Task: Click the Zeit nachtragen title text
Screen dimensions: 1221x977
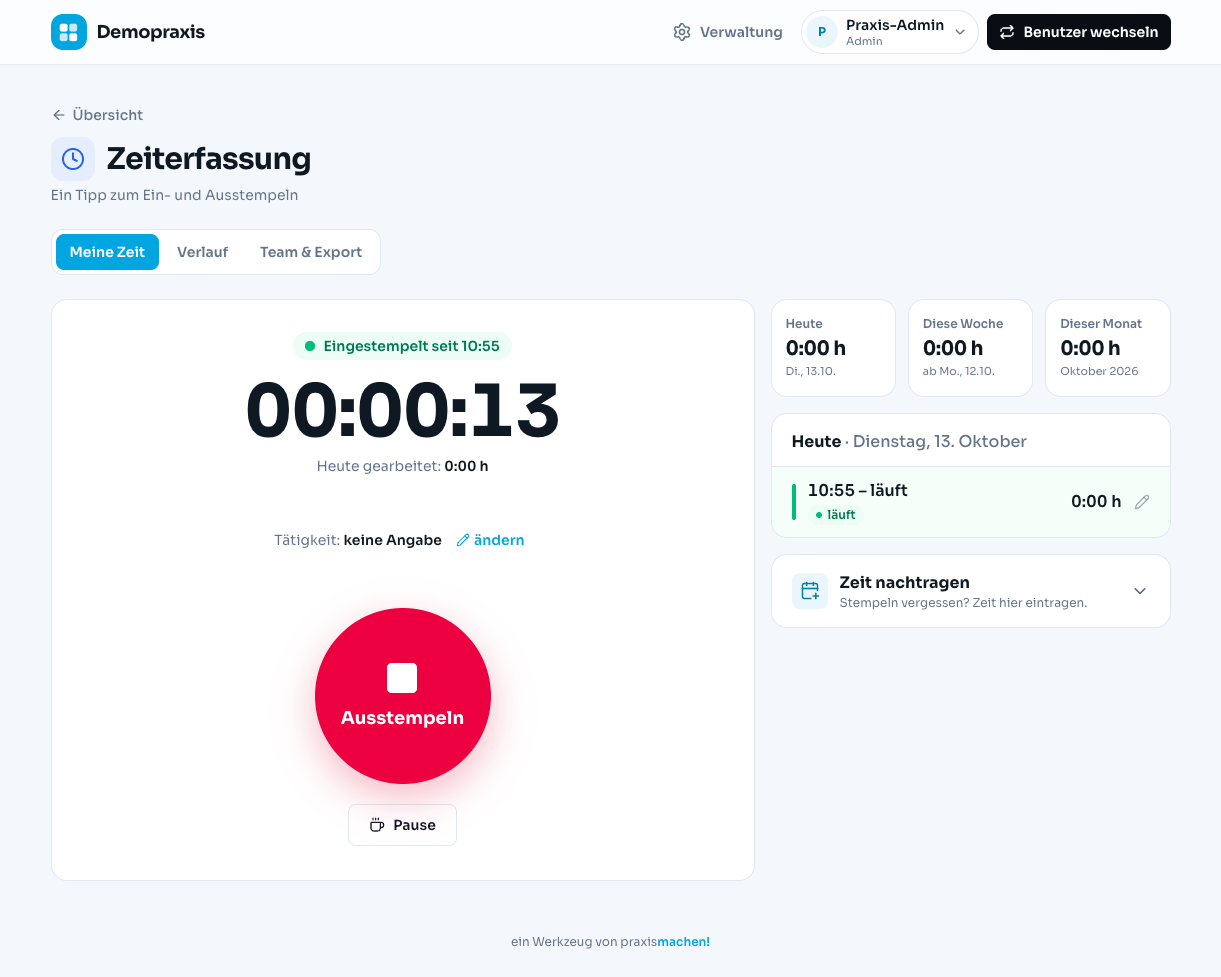Action: (905, 582)
